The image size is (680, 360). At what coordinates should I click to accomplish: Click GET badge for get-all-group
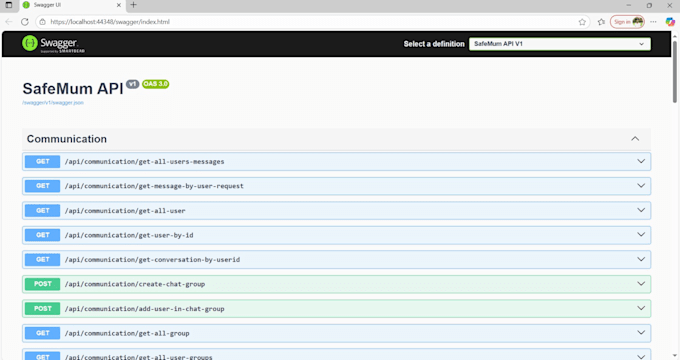[x=42, y=333]
